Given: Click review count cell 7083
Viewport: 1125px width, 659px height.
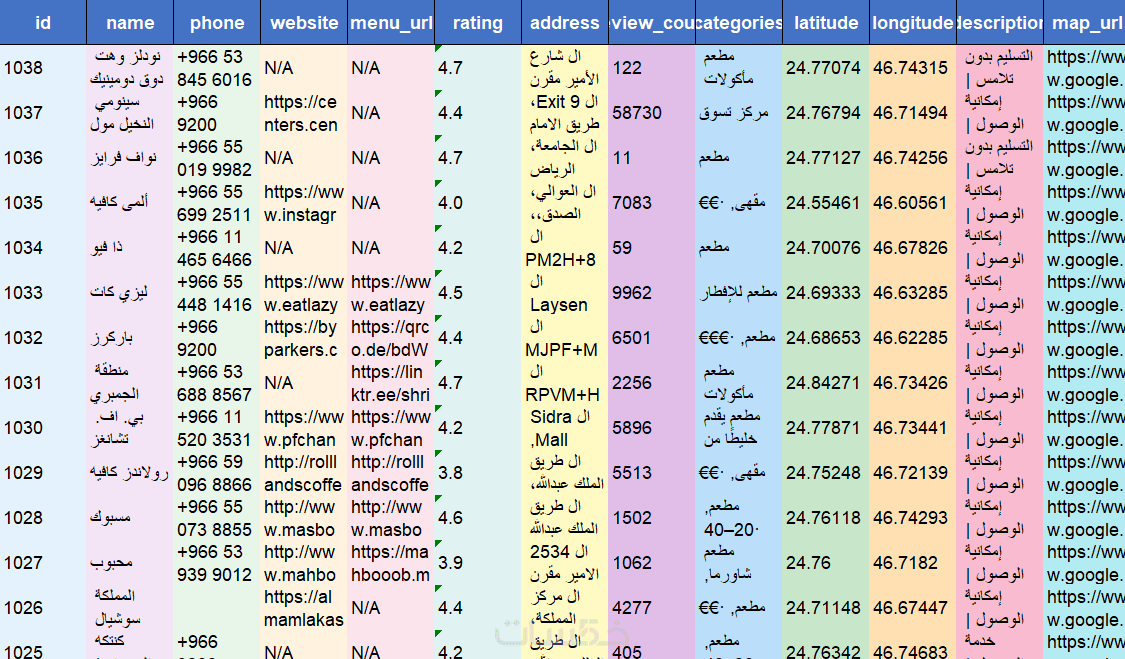Looking at the screenshot, I should (x=651, y=203).
